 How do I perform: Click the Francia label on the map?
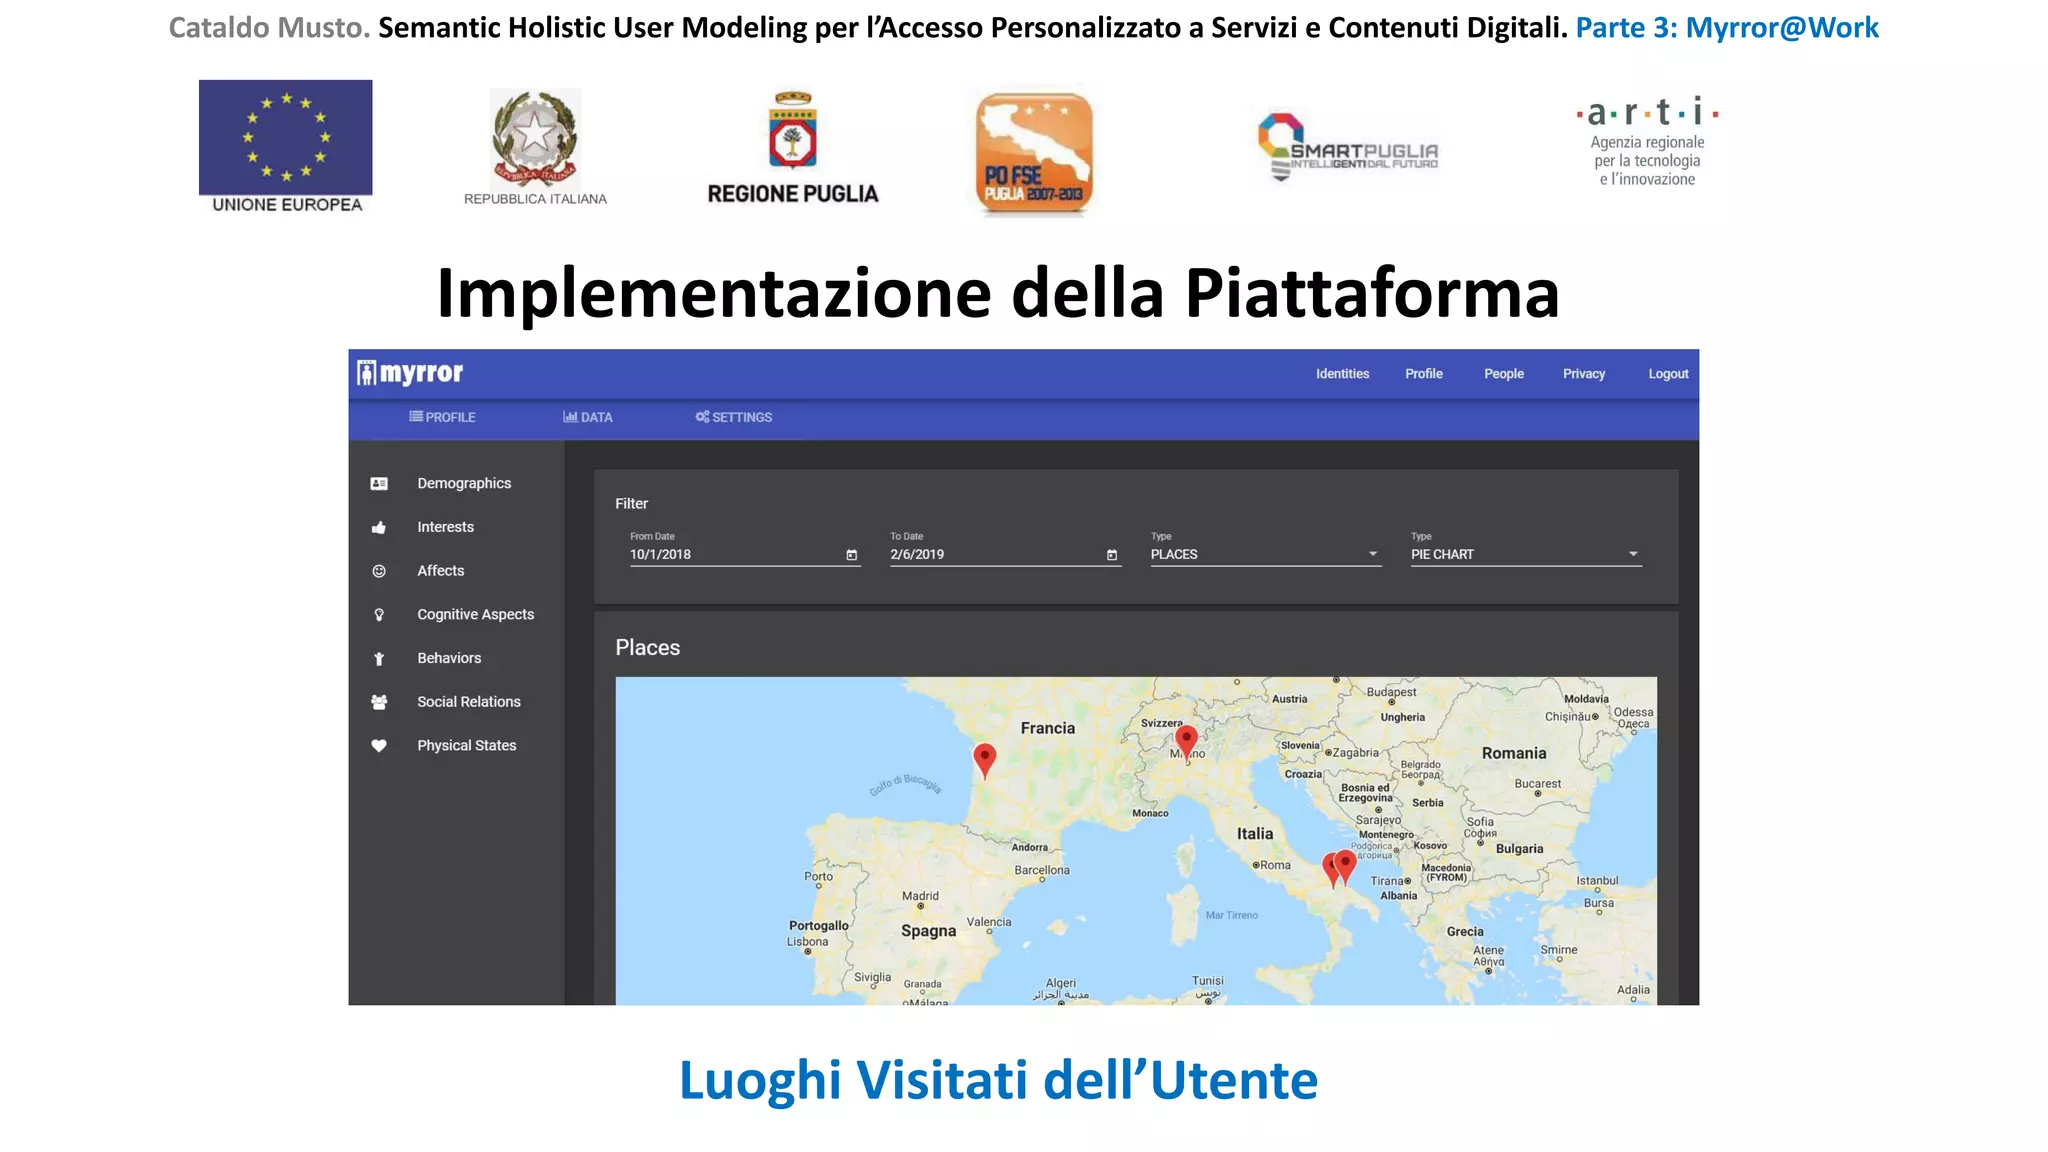[x=1047, y=728]
